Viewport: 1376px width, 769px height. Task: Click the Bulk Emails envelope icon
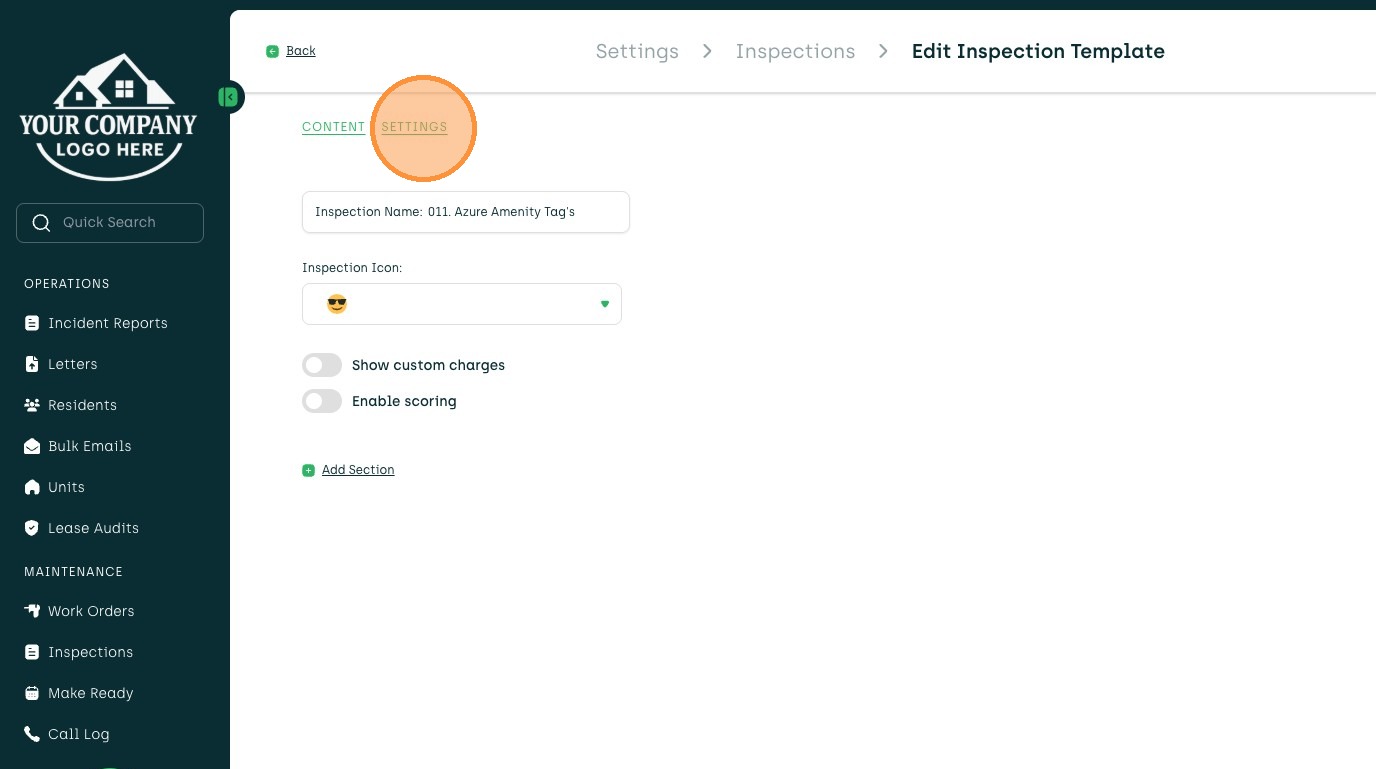[32, 446]
